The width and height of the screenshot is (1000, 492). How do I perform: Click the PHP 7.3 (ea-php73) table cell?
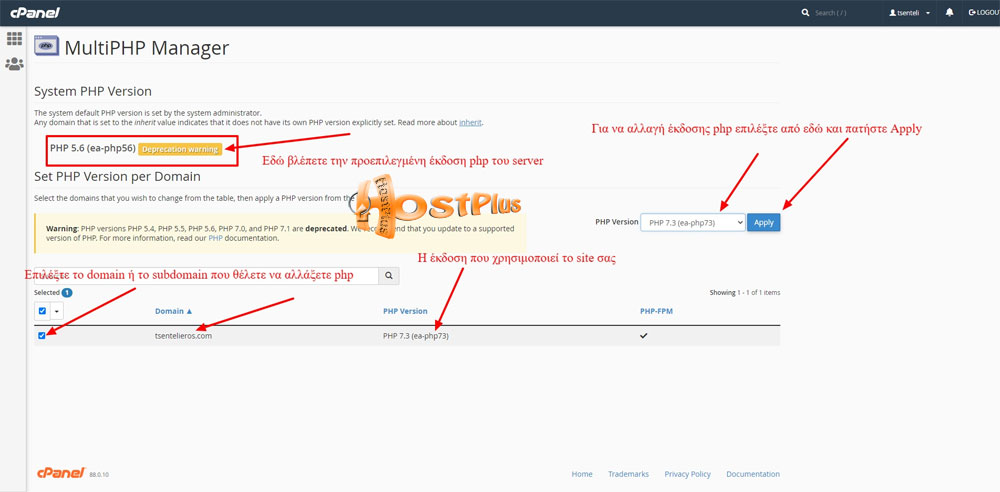pos(416,336)
